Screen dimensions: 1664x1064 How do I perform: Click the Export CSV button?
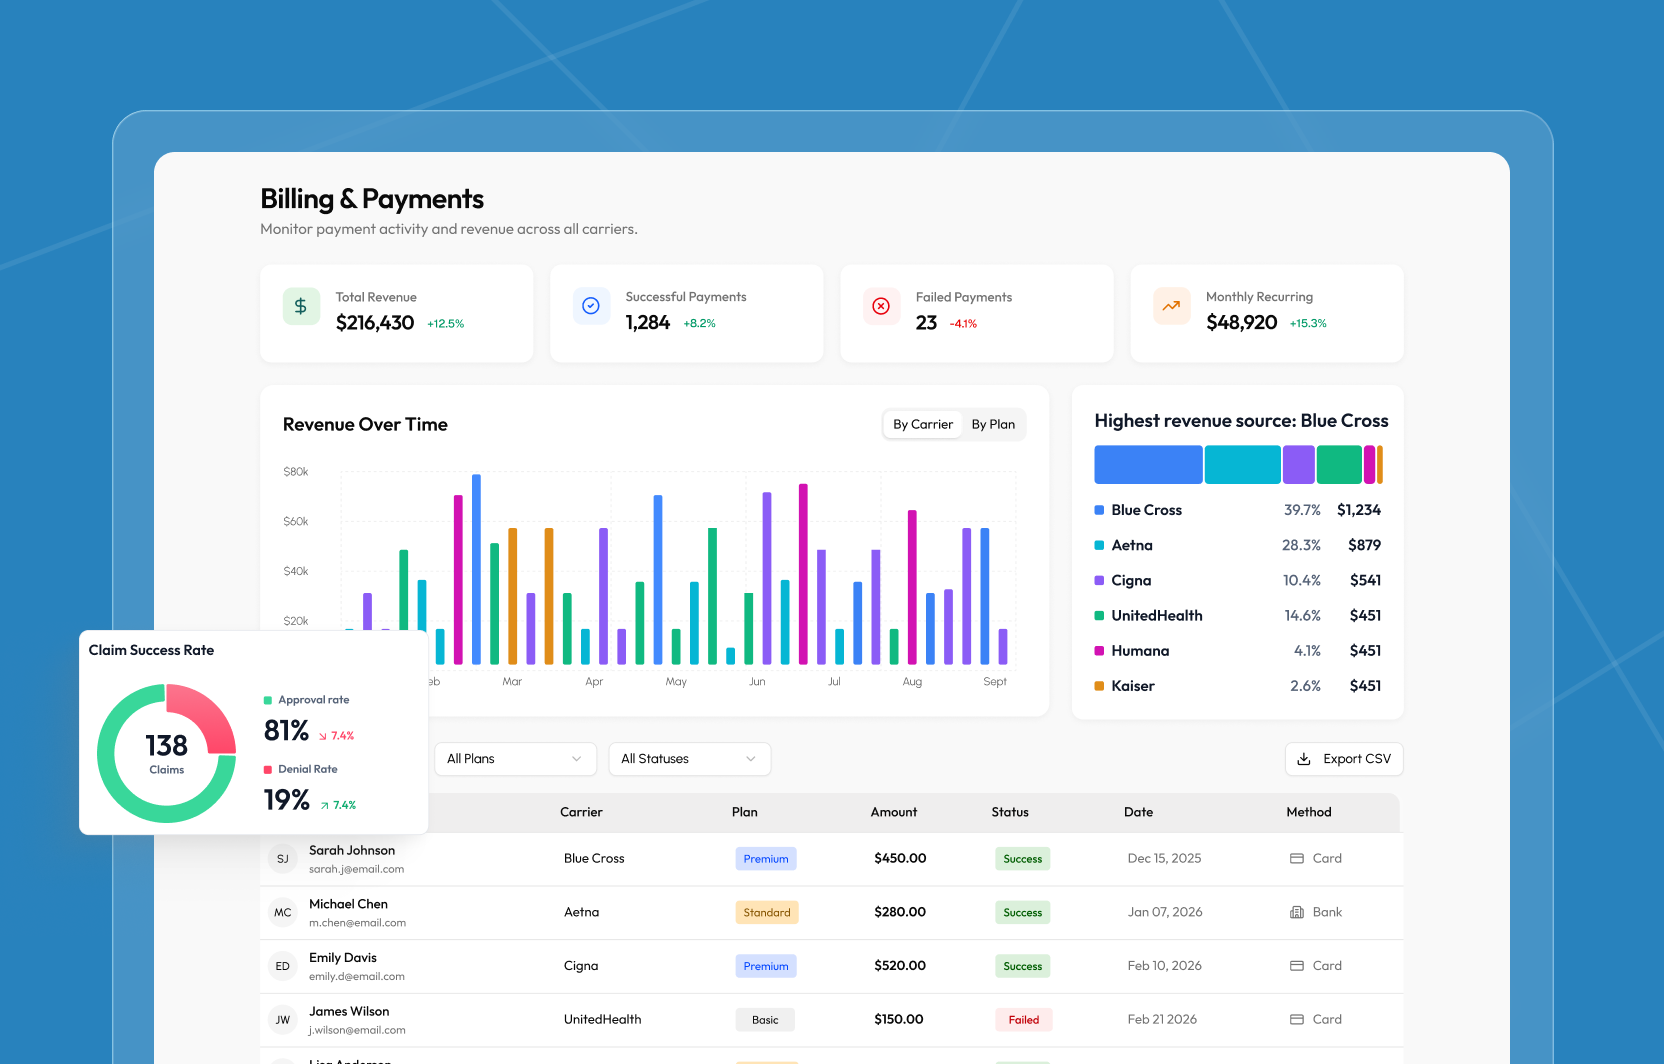1343,759
